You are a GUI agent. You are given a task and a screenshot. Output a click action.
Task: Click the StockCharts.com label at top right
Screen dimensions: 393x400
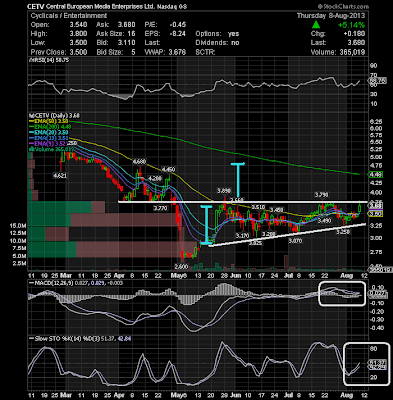343,6
